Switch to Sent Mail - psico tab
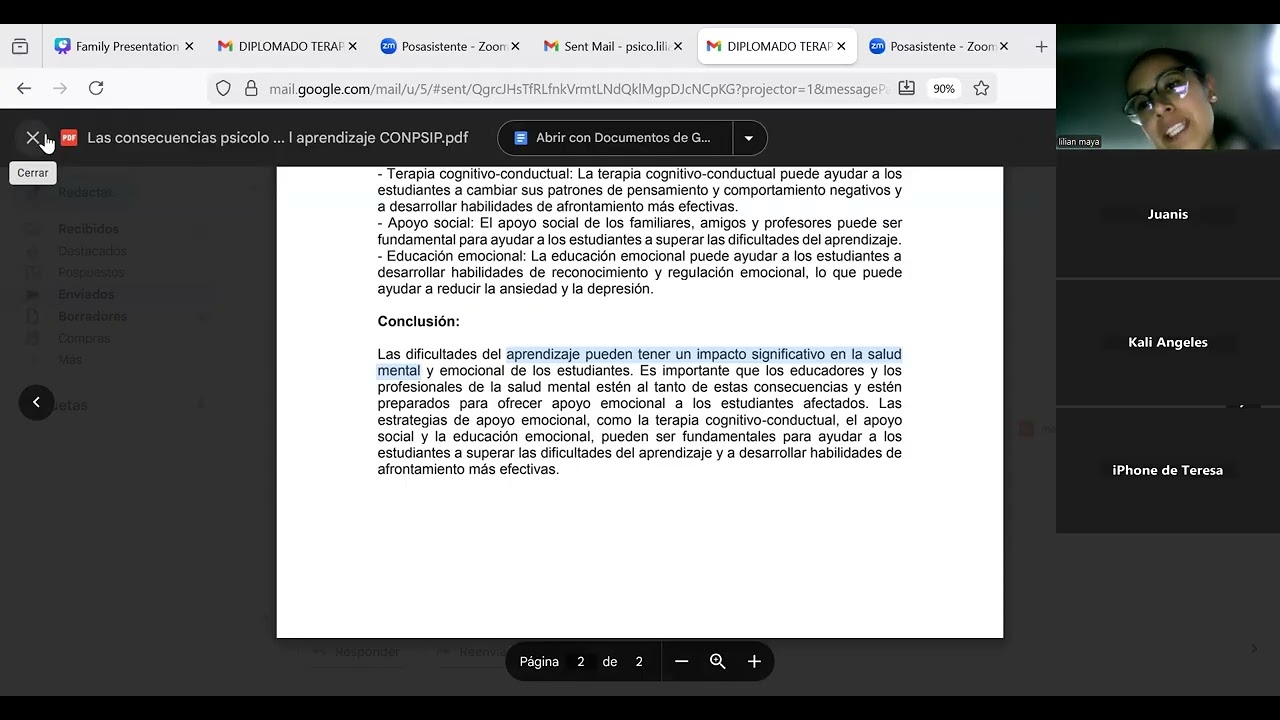Image resolution: width=1280 pixels, height=720 pixels. (x=614, y=46)
